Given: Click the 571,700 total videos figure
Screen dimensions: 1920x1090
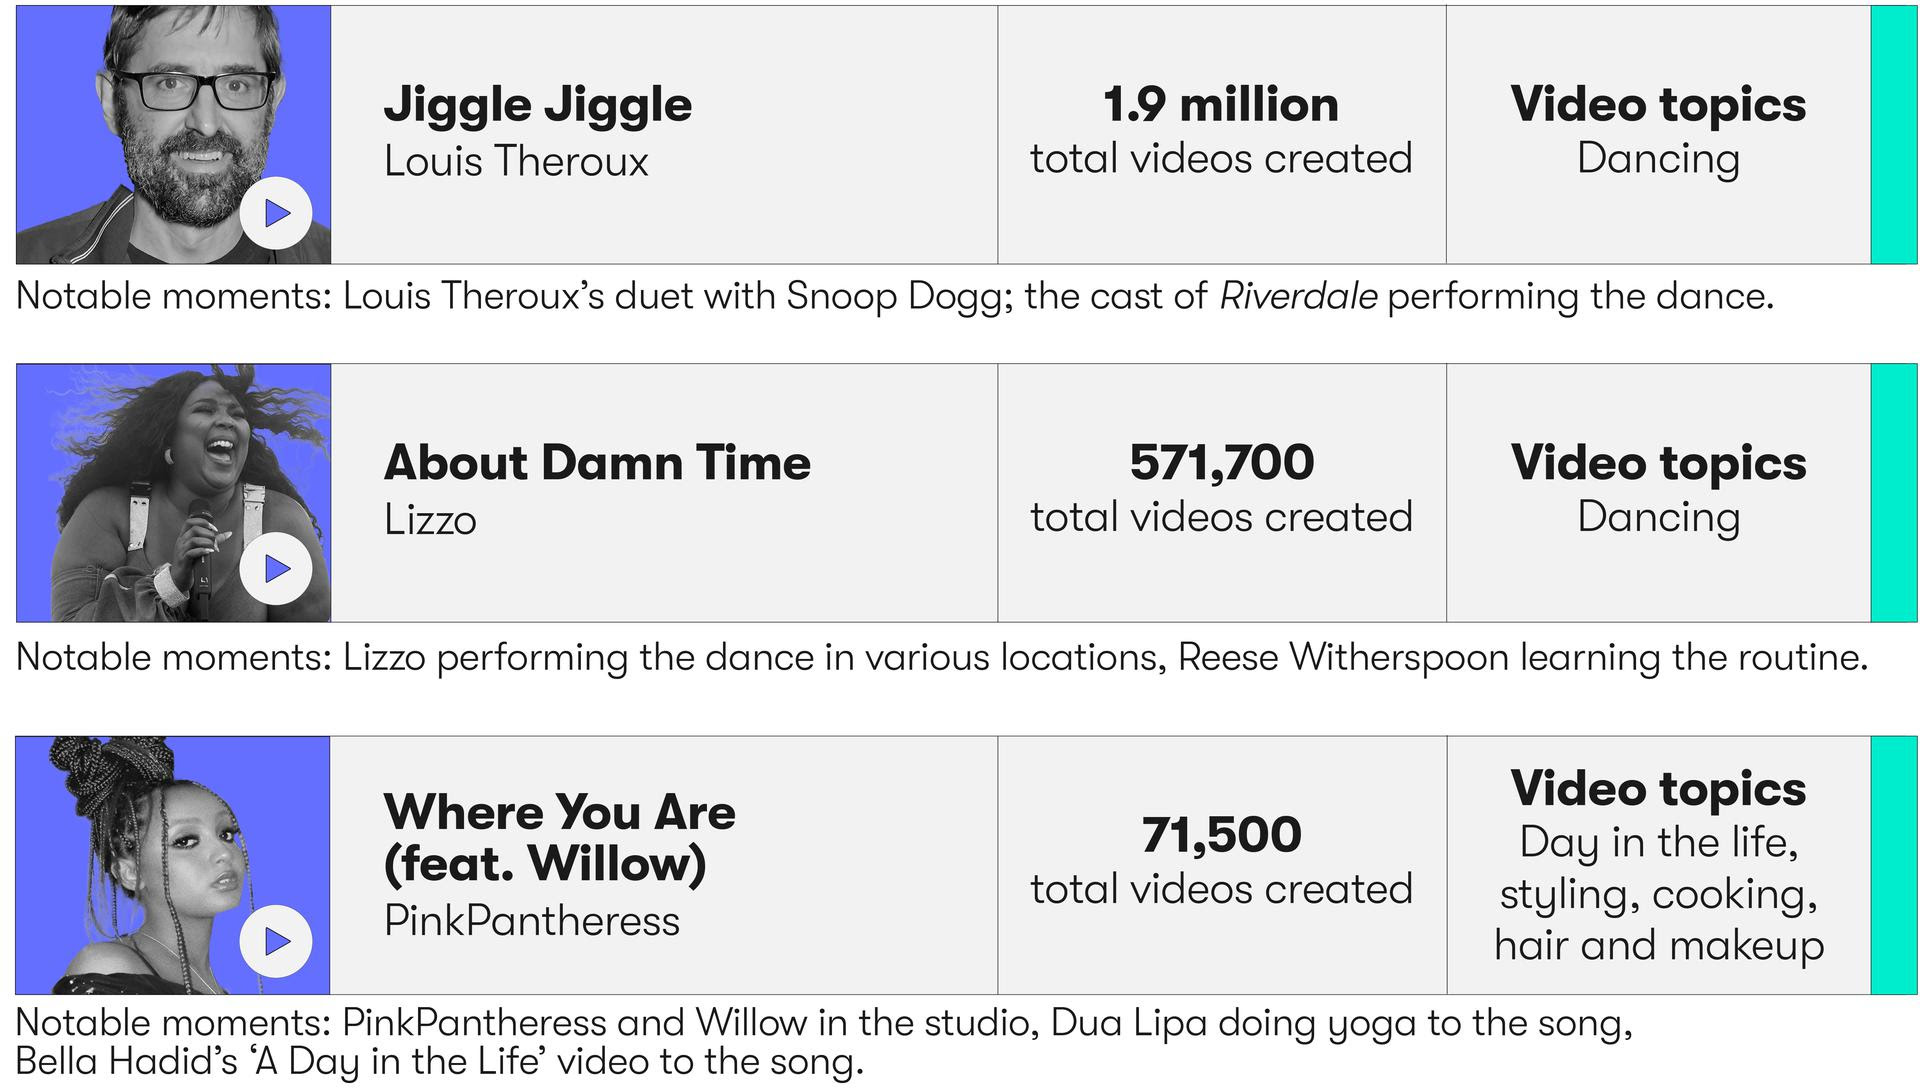Looking at the screenshot, I should point(1221,463).
